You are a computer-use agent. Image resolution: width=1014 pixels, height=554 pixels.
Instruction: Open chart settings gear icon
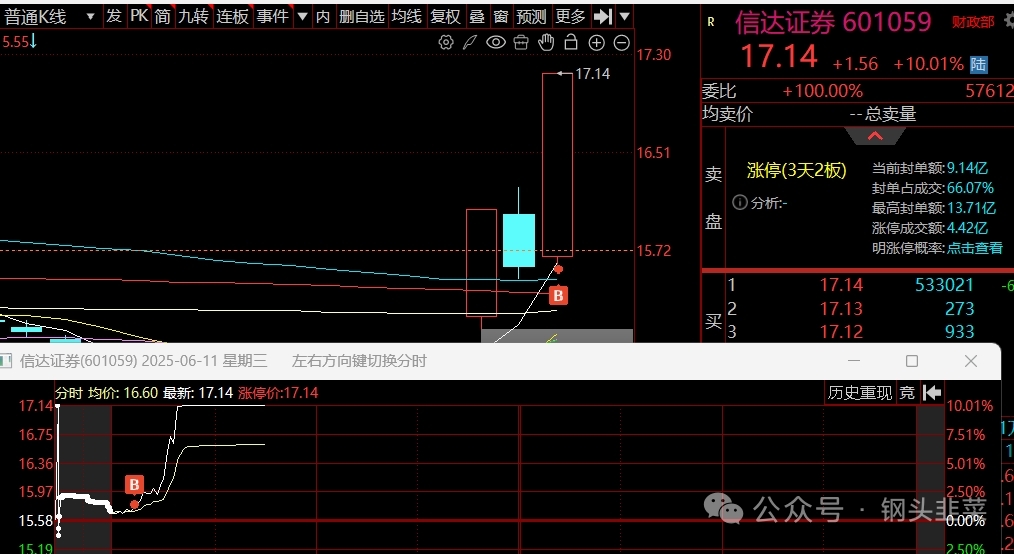click(x=446, y=43)
